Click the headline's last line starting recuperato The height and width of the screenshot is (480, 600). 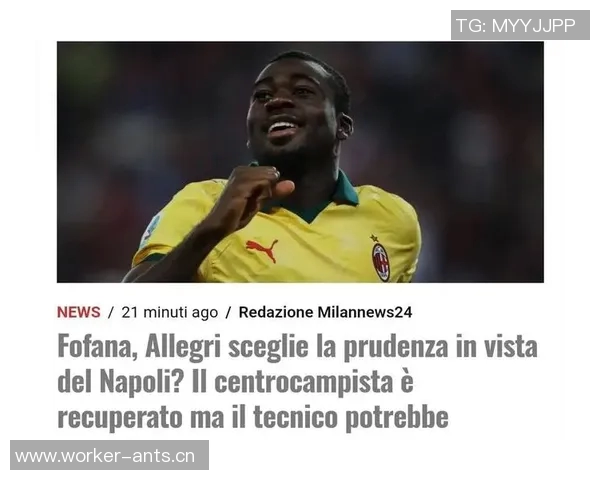[253, 417]
